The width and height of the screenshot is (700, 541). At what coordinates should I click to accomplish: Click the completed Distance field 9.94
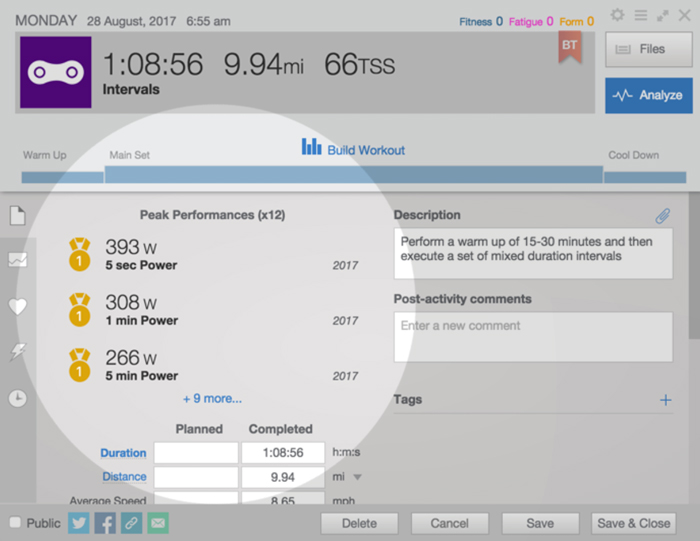[283, 477]
